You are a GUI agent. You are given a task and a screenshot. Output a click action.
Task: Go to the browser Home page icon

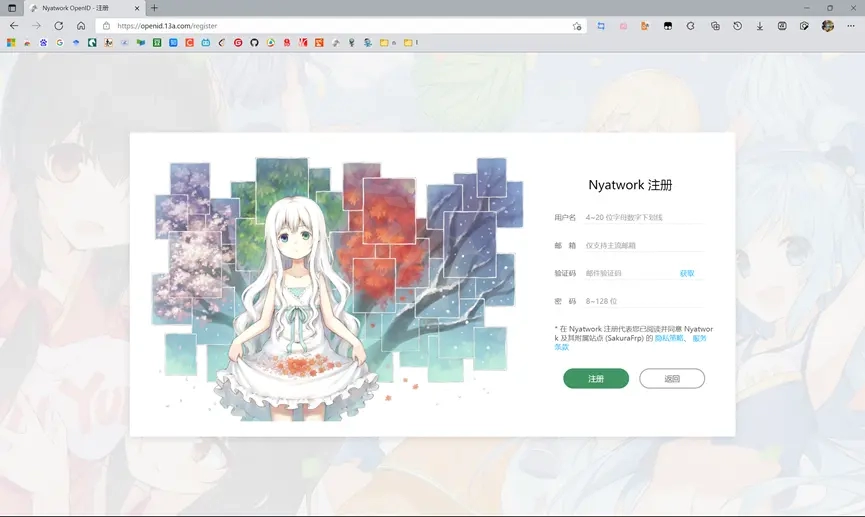pyautogui.click(x=81, y=26)
